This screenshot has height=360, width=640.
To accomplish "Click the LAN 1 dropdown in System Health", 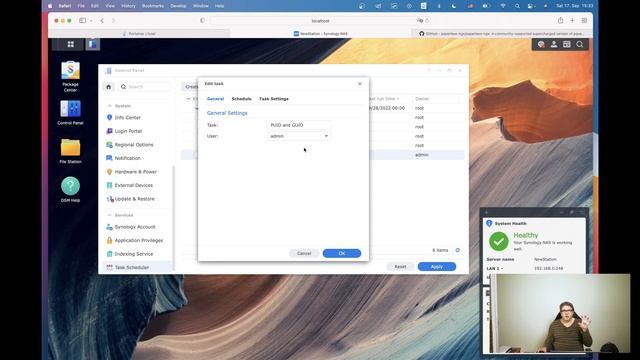I will [x=495, y=269].
